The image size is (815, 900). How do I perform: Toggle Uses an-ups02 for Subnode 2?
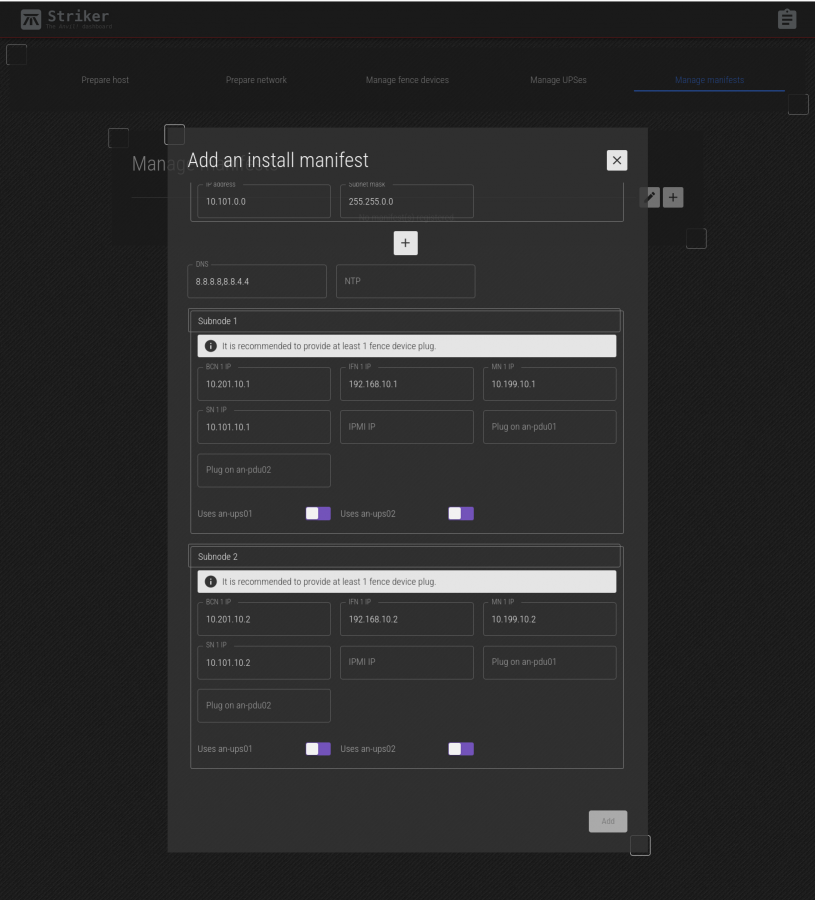pos(461,749)
